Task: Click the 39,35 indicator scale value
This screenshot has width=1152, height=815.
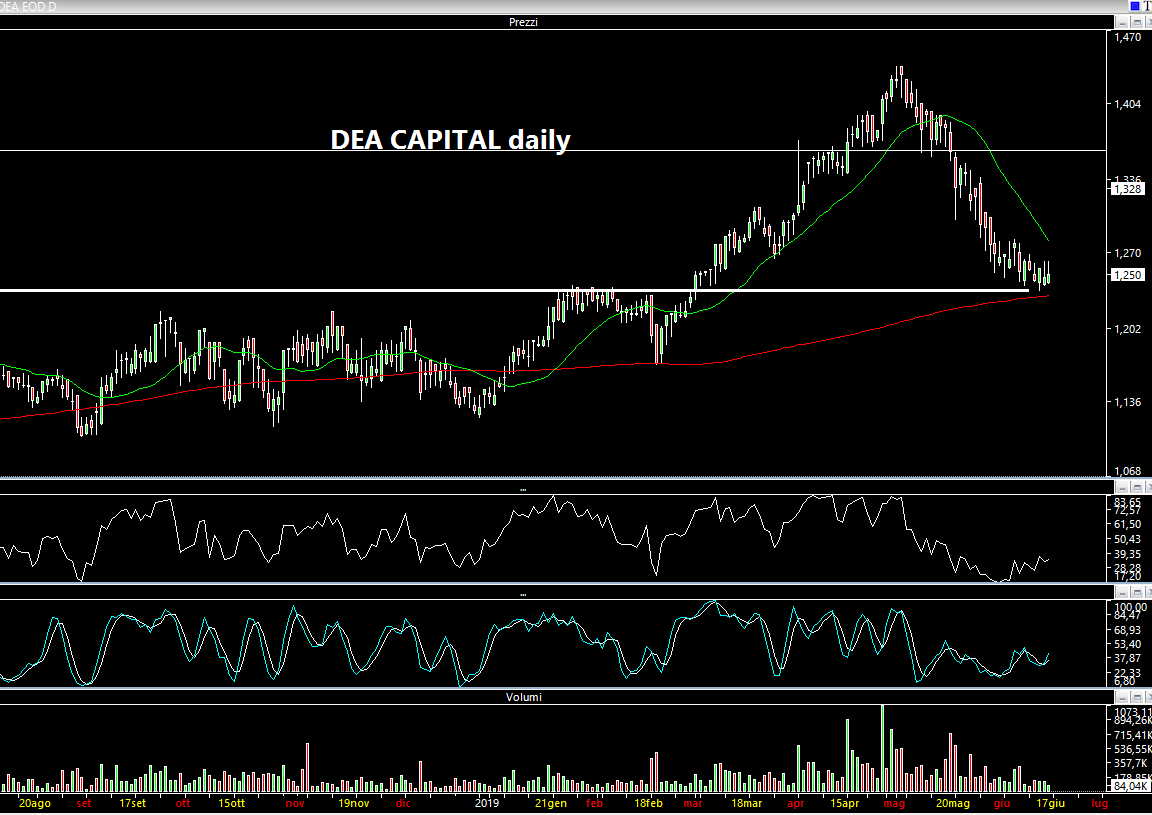Action: coord(1128,554)
